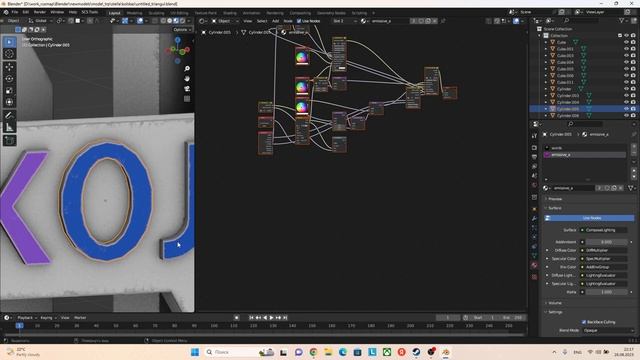
Task: Open node editor Add menu
Action: [x=276, y=21]
